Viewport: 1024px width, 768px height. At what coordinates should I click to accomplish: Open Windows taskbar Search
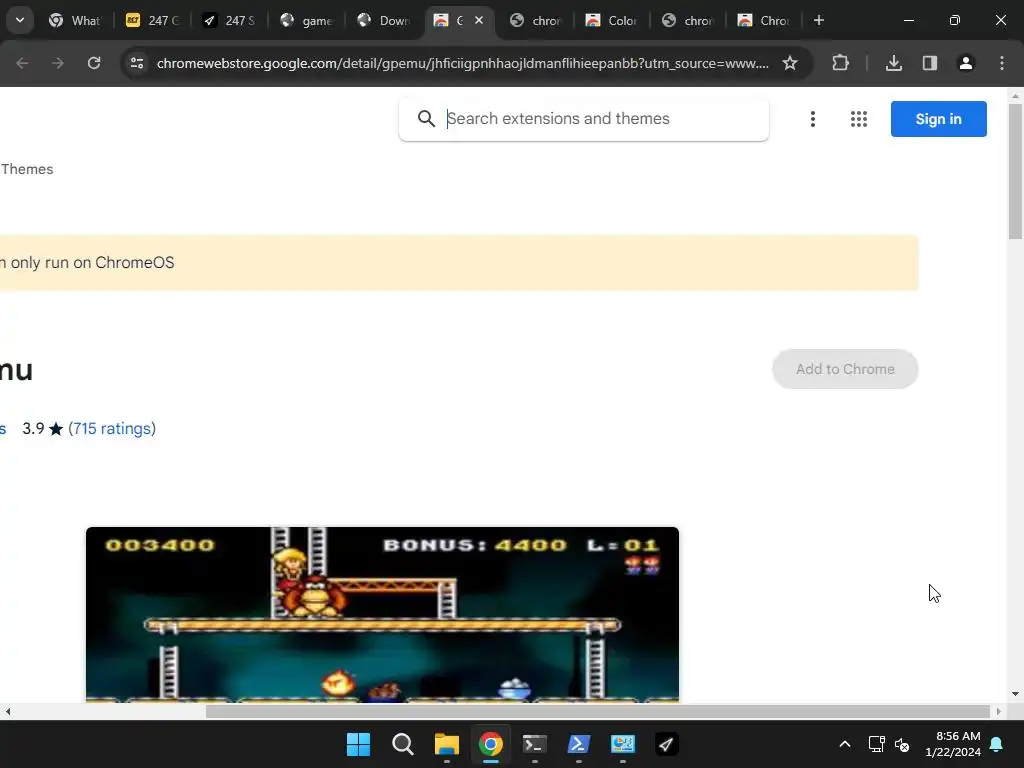pos(402,744)
